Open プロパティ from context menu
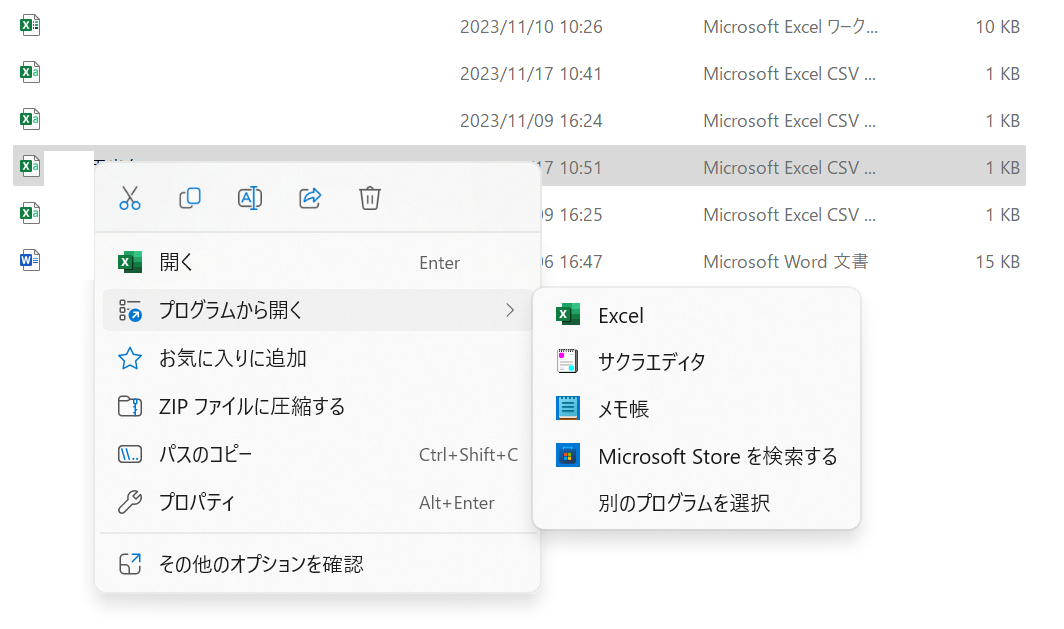 318,502
